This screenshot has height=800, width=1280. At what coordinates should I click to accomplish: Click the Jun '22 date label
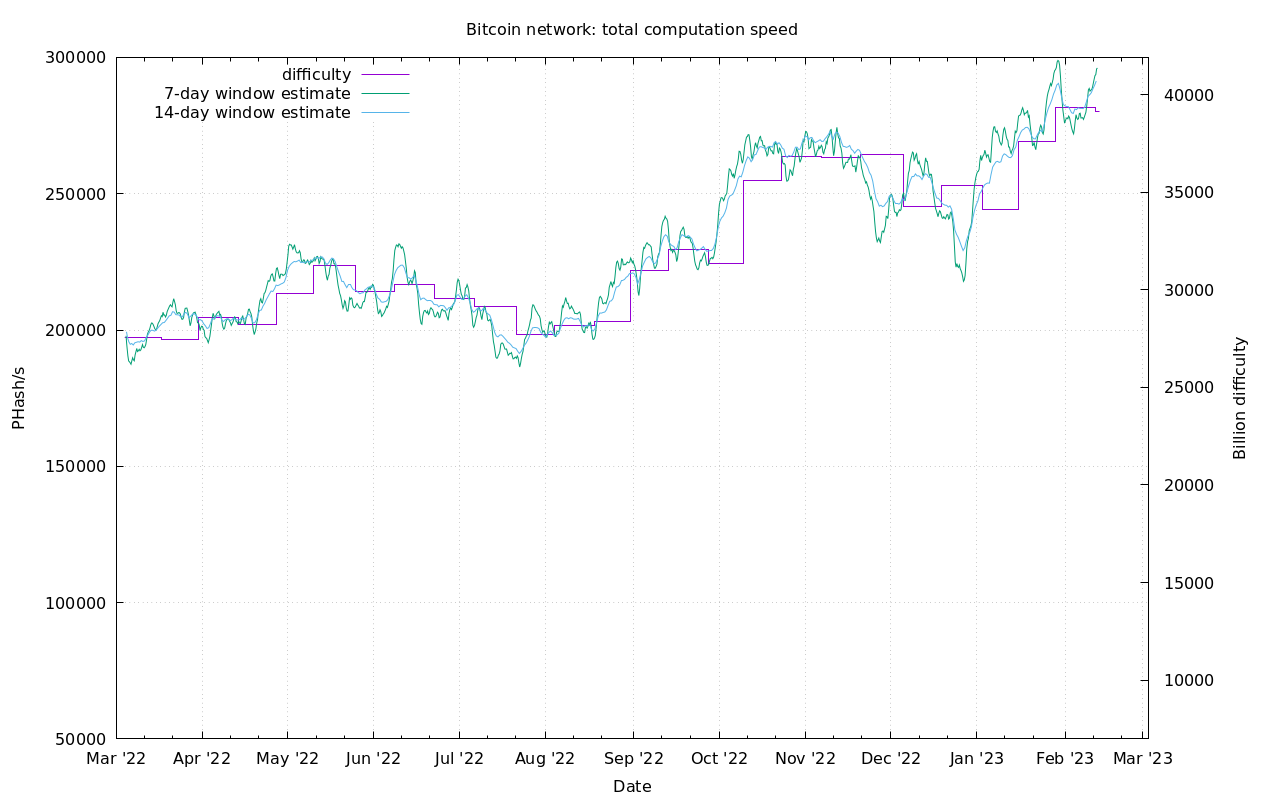373,759
